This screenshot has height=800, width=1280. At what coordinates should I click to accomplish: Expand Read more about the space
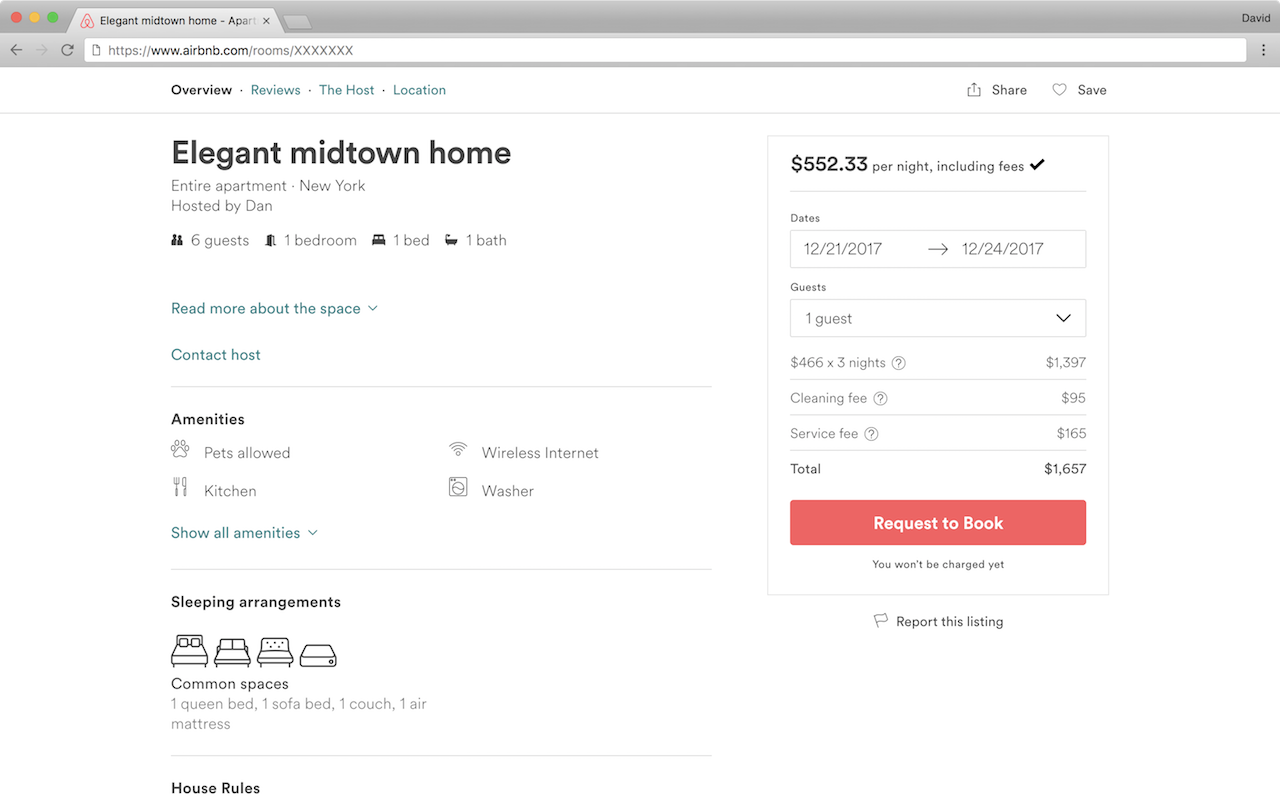point(266,308)
